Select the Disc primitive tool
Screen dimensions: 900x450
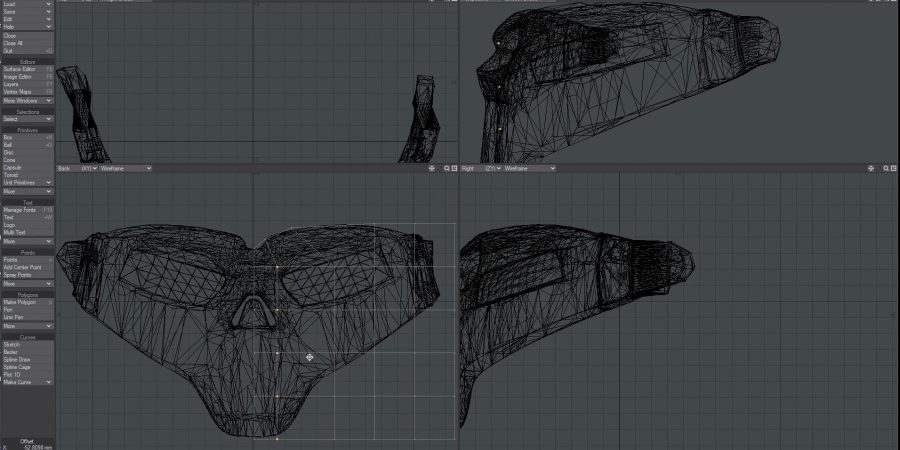(27, 152)
